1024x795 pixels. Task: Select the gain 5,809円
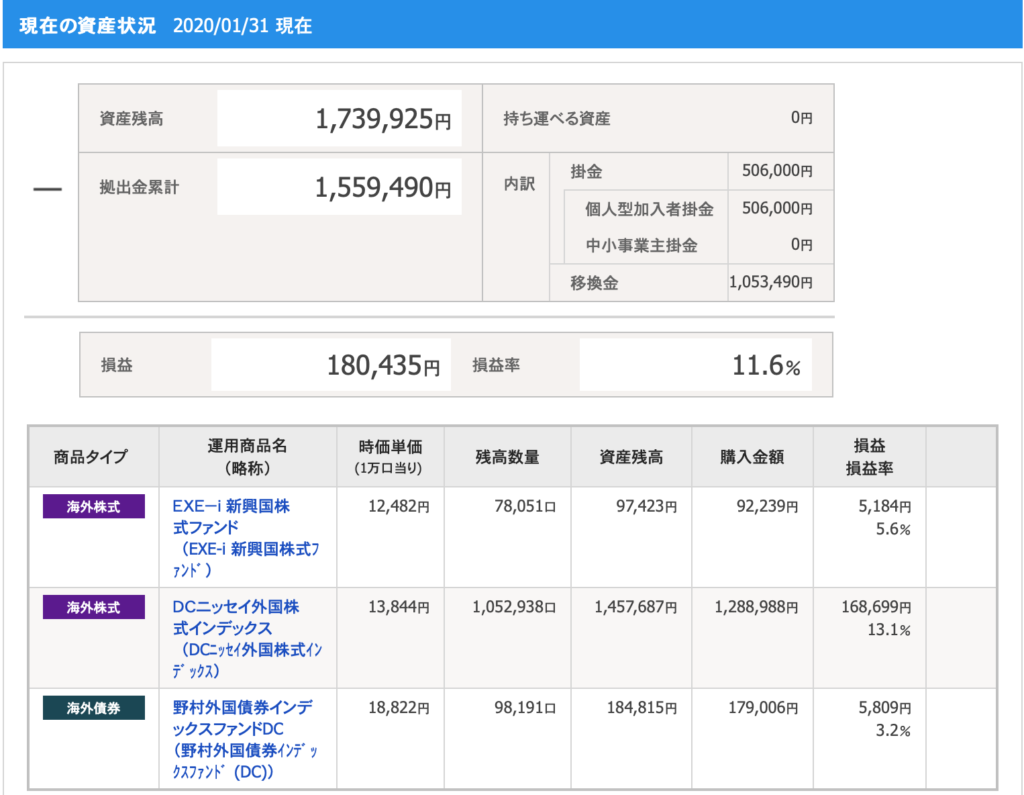pyautogui.click(x=884, y=707)
